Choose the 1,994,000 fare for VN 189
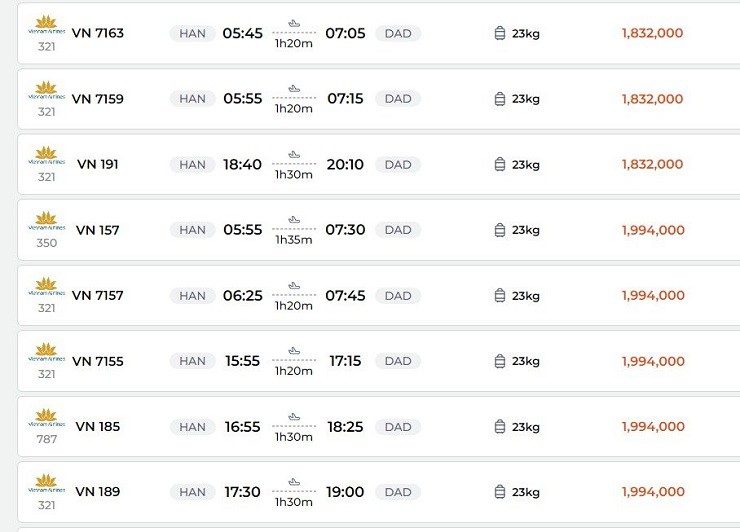This screenshot has height=532, width=740. (653, 492)
